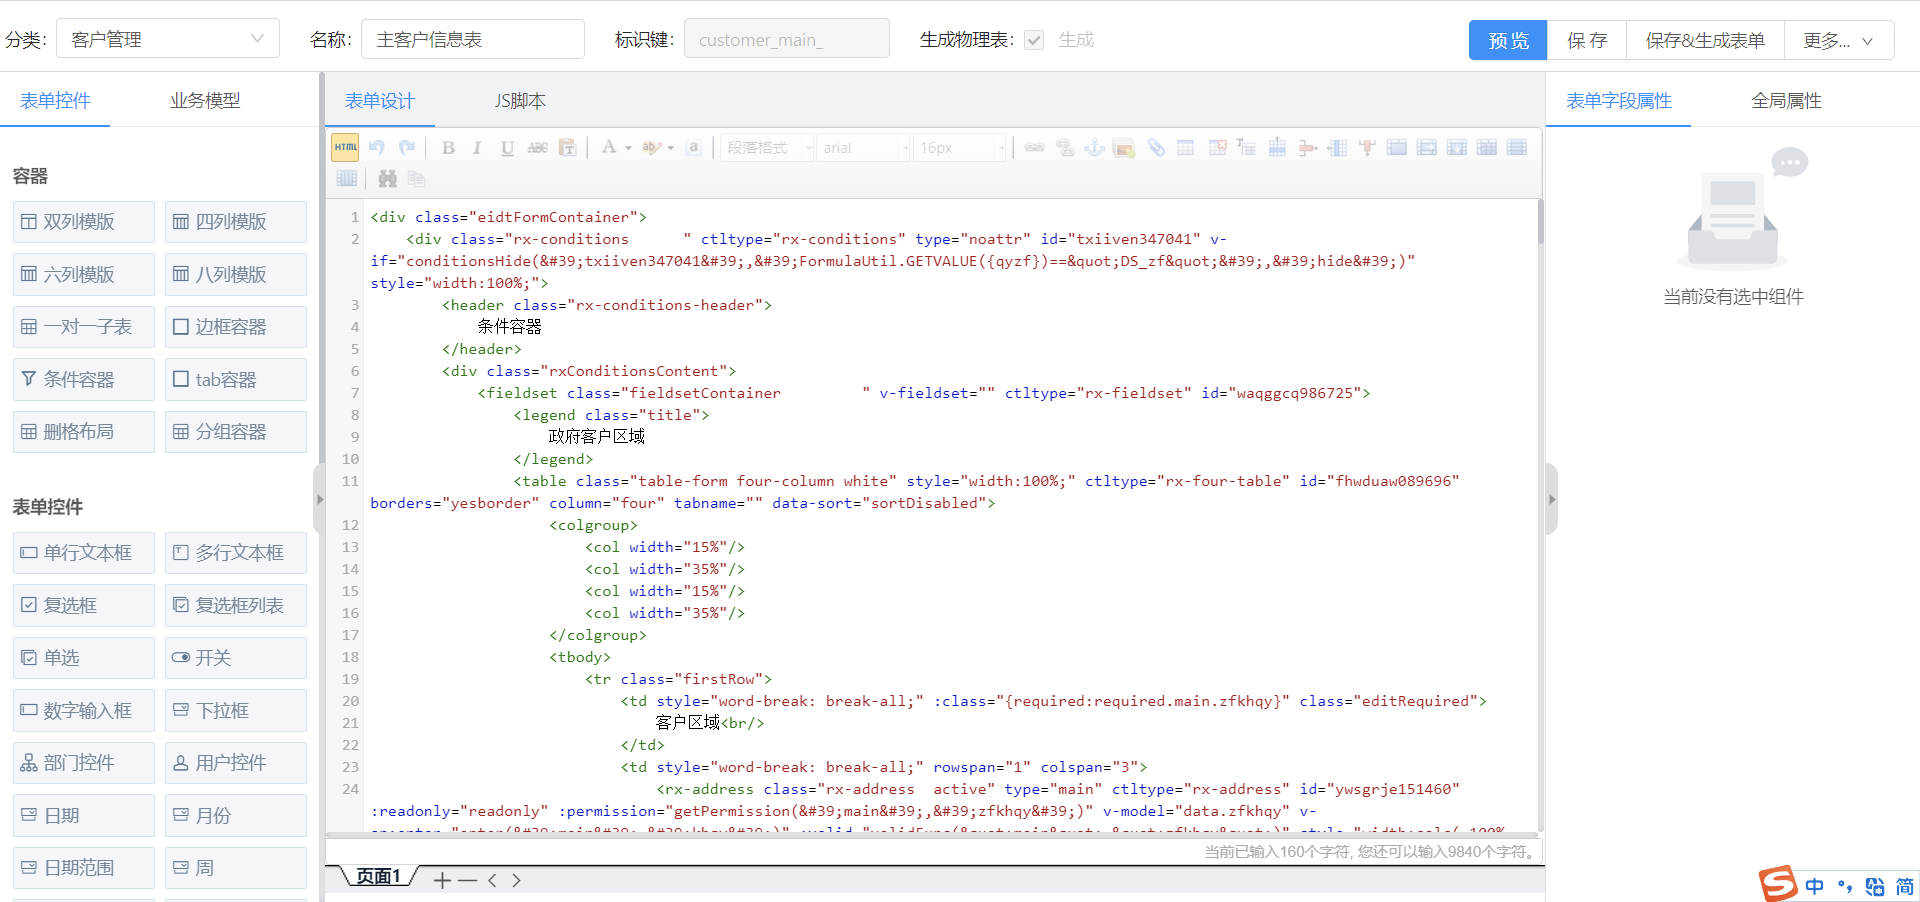Click the Sogou S input method logo
The image size is (1920, 902).
tap(1778, 884)
